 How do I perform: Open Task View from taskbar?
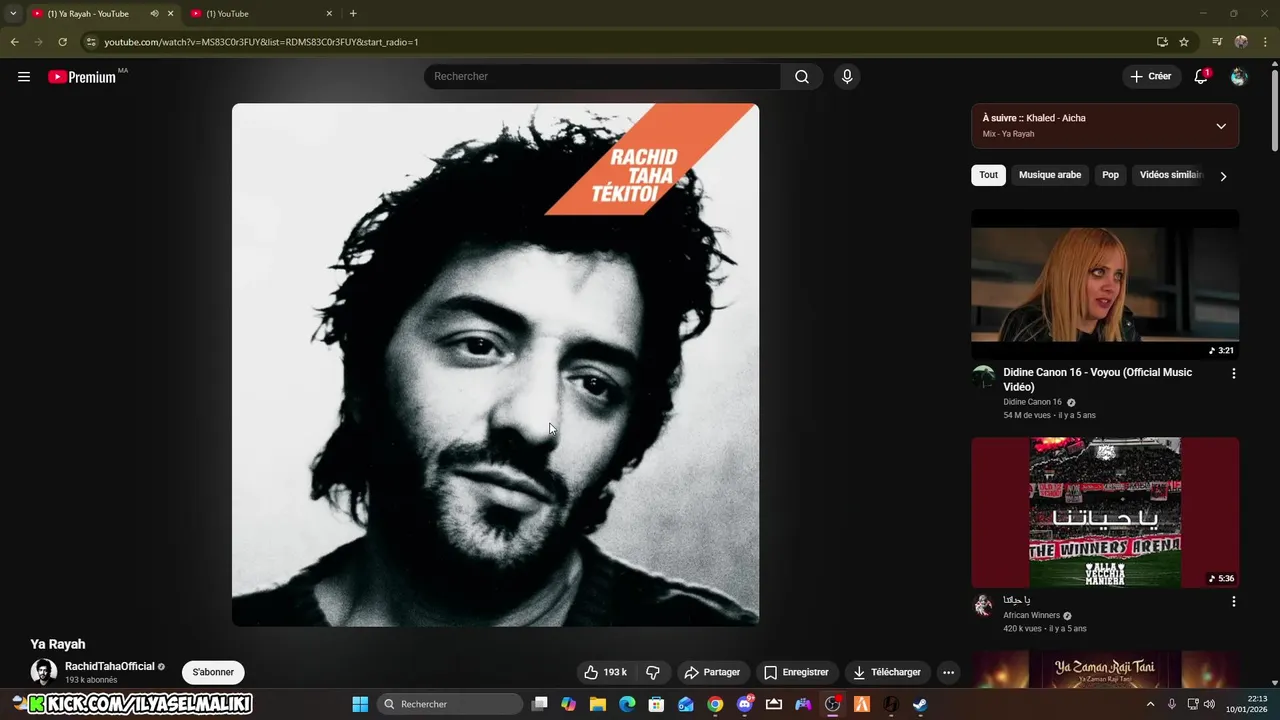point(540,704)
